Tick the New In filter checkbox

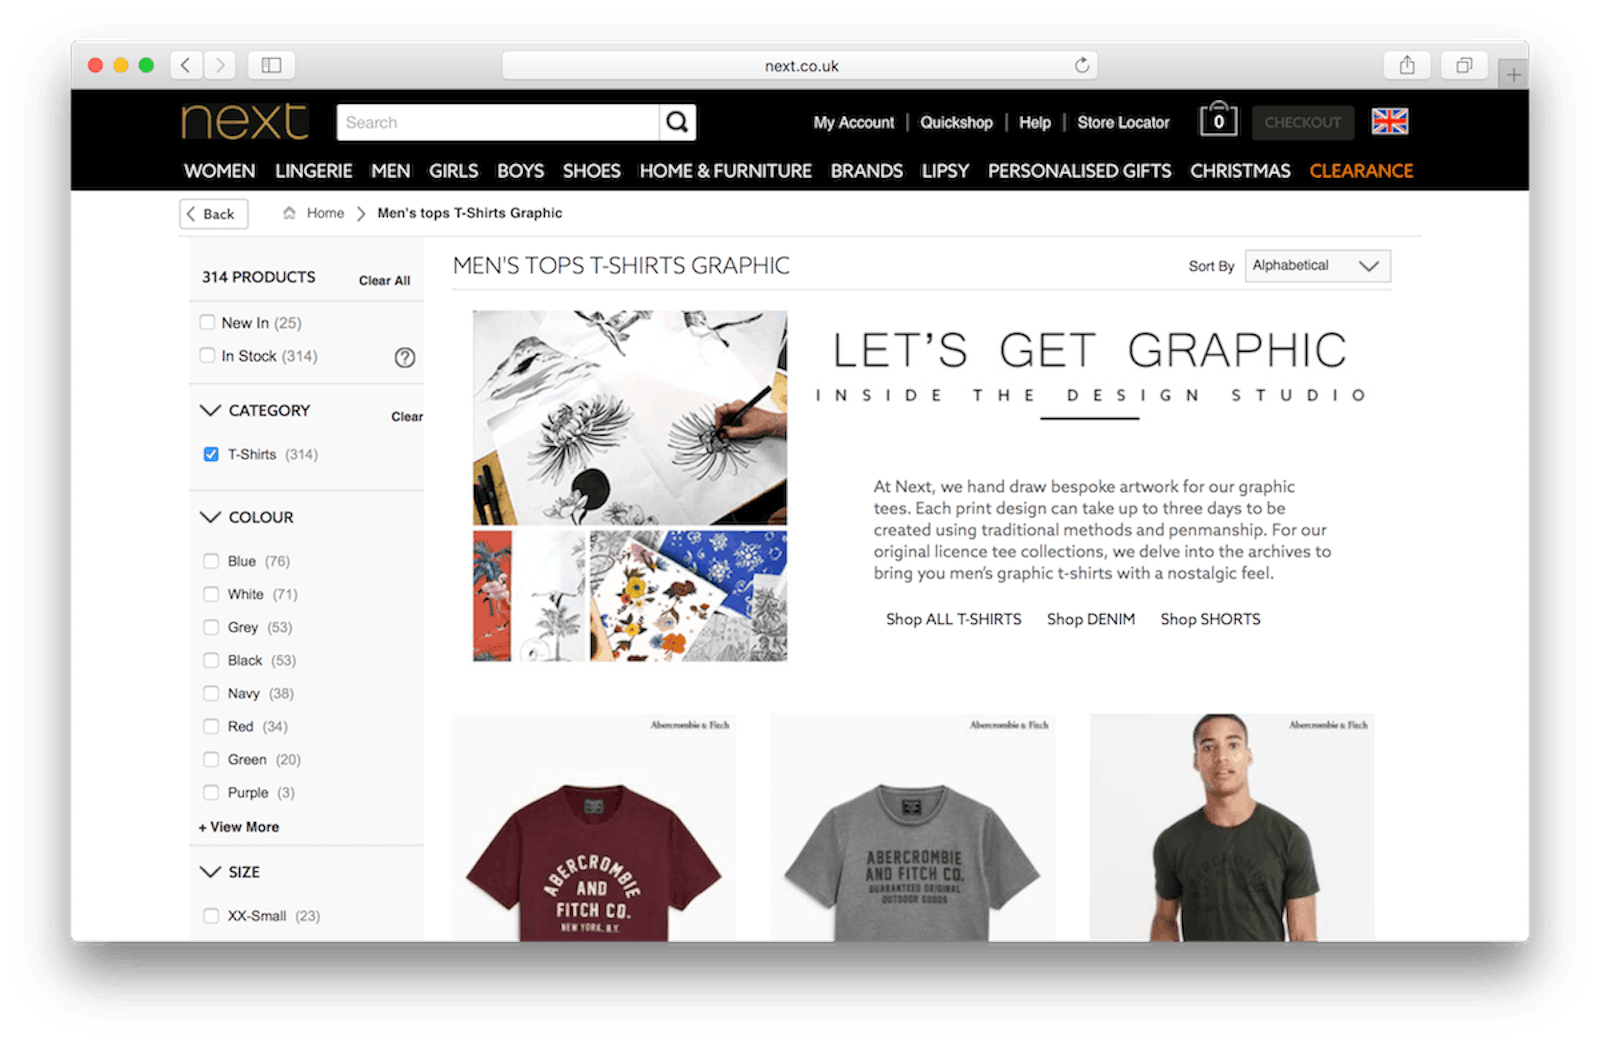pos(207,322)
